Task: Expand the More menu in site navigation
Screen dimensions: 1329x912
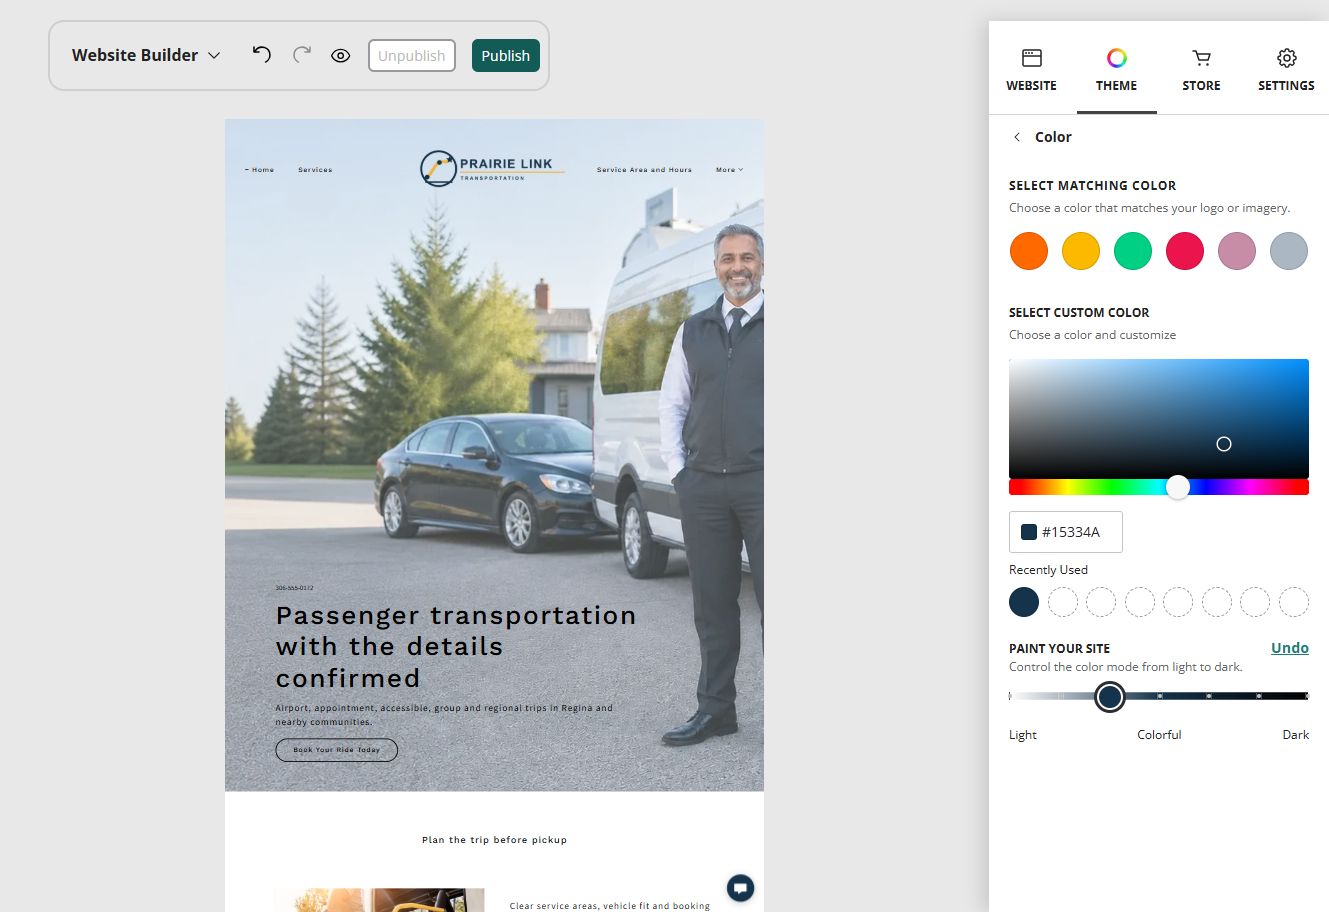Action: click(x=730, y=170)
